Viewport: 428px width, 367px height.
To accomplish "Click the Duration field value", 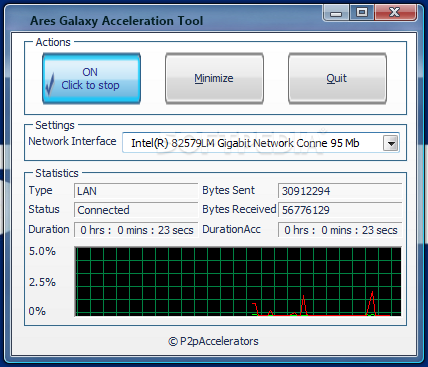I will click(136, 230).
